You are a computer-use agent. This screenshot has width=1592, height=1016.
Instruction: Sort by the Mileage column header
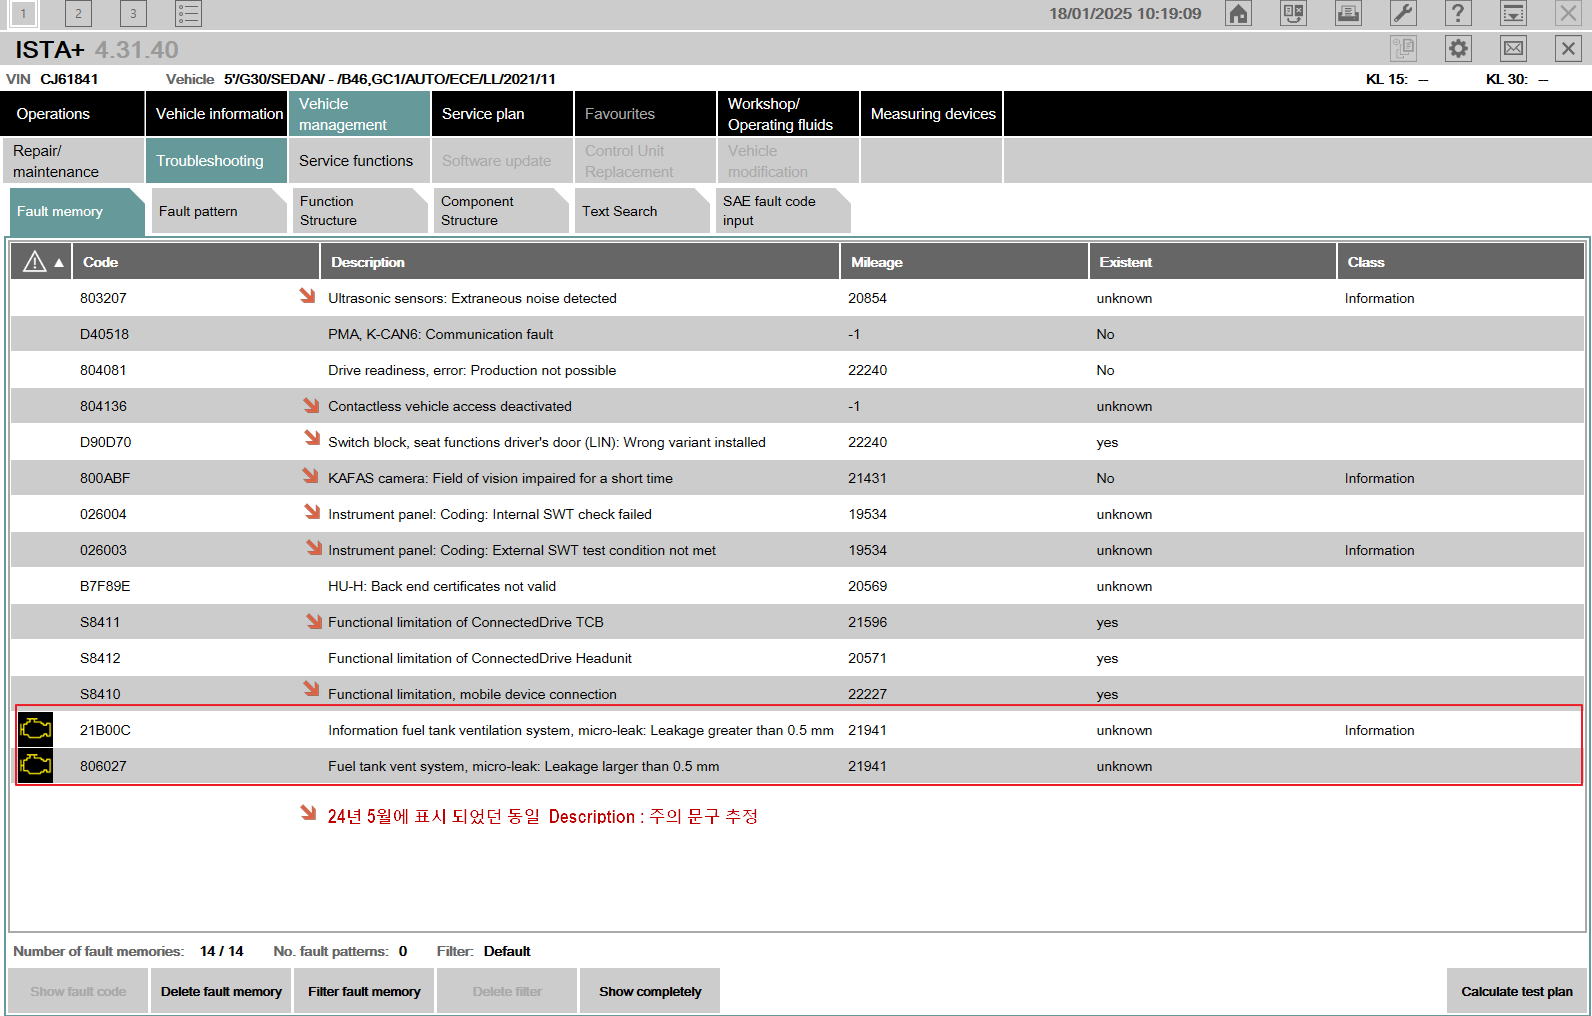pos(964,262)
